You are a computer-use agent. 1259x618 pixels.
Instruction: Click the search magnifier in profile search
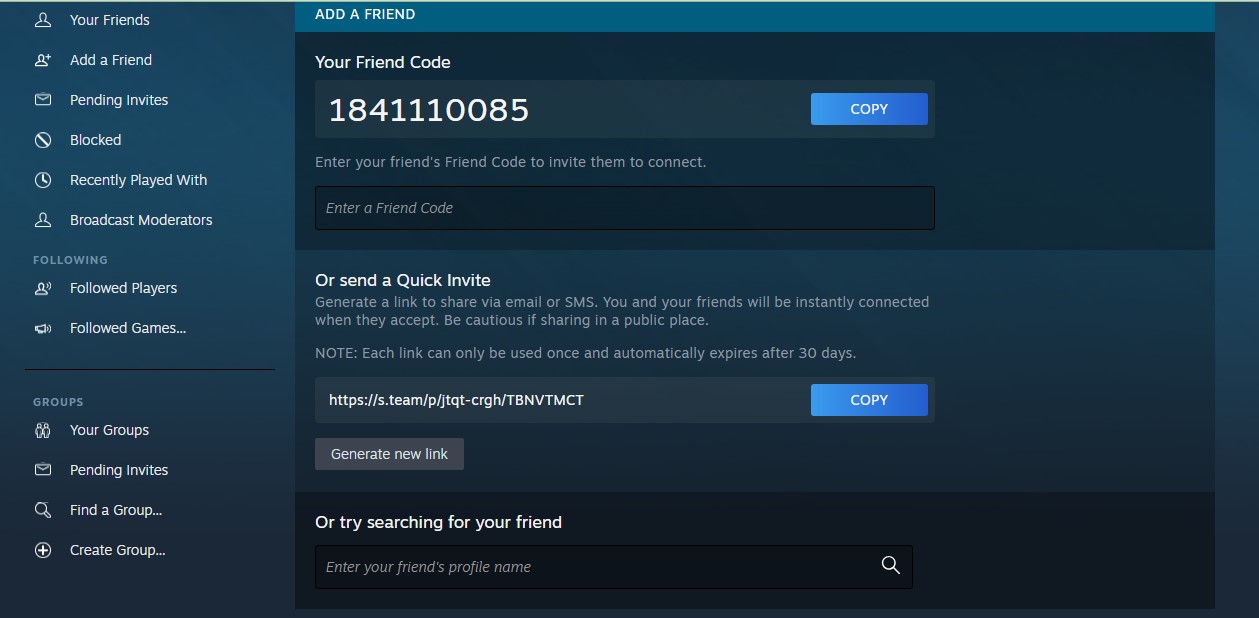click(x=889, y=565)
